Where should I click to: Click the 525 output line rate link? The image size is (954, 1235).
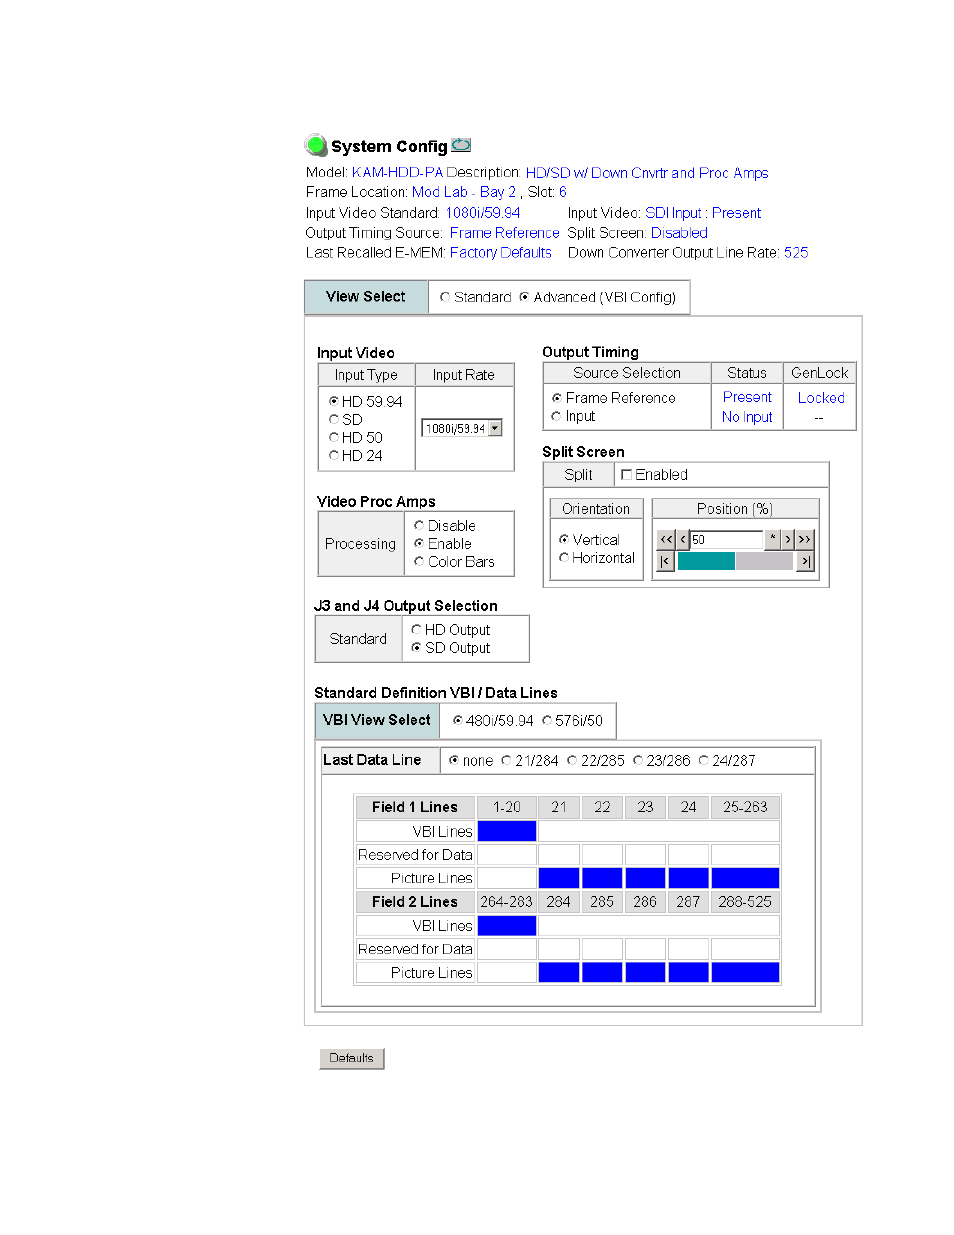(x=796, y=253)
